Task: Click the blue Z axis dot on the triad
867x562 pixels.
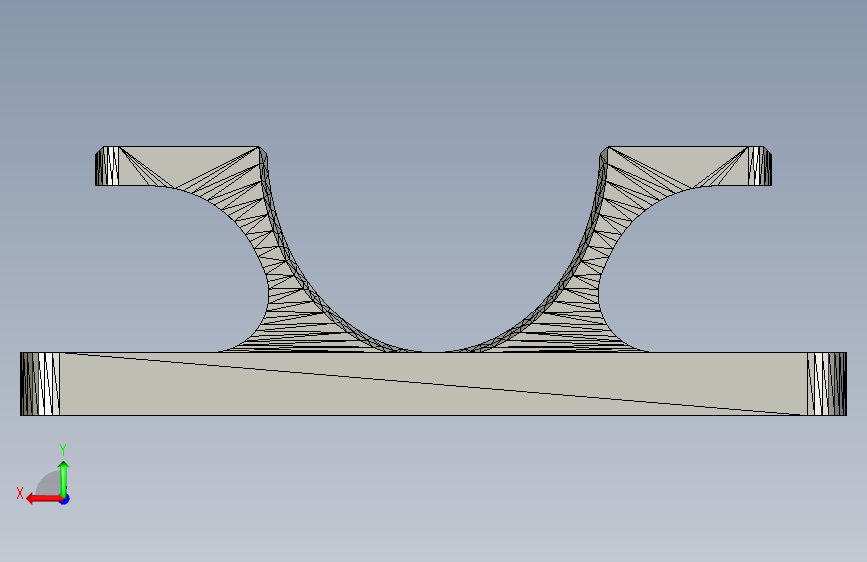Action: click(65, 499)
